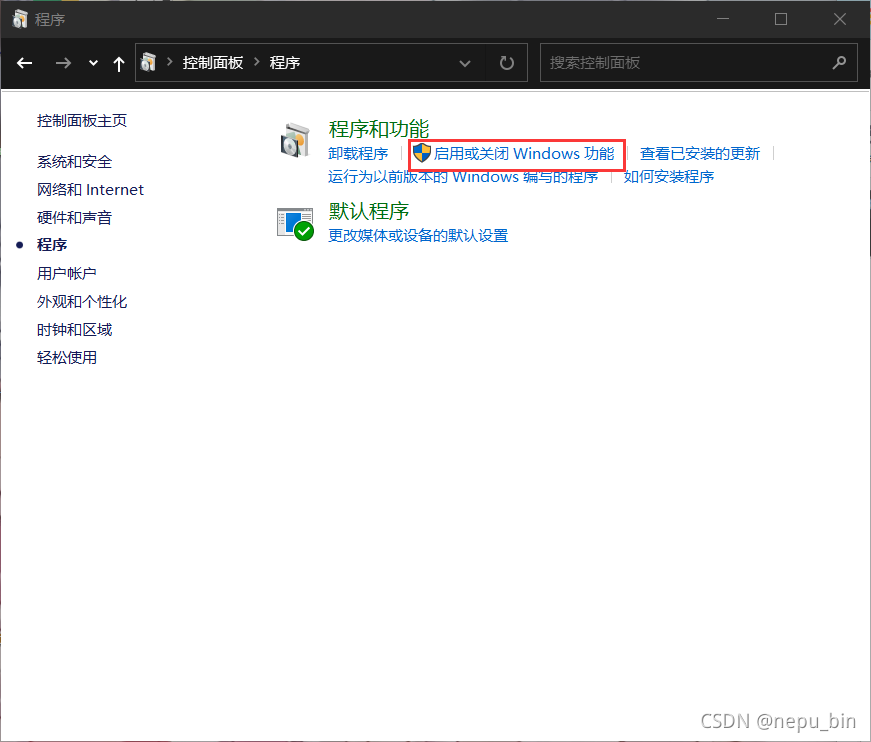Open 系统和安全 category
The width and height of the screenshot is (871, 742).
click(x=74, y=162)
